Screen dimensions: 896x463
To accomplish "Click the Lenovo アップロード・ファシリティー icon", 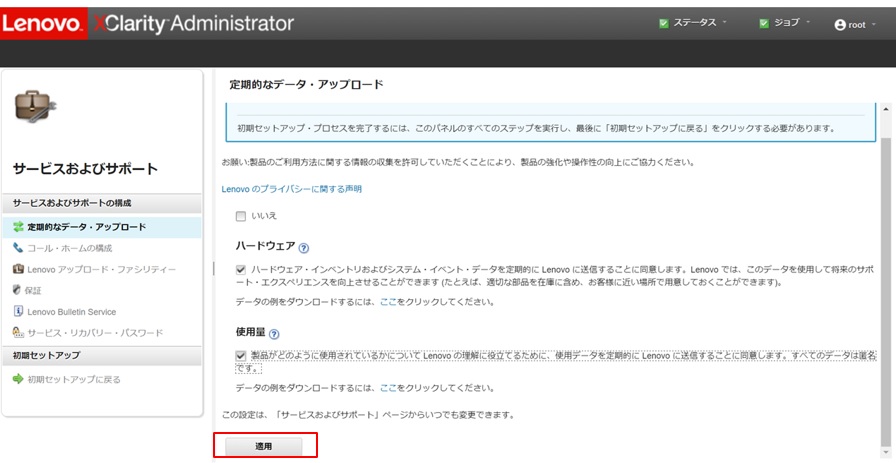I will pyautogui.click(x=18, y=269).
